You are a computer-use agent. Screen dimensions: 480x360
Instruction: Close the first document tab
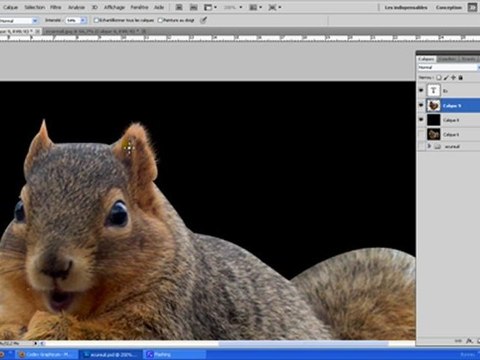click(38, 31)
